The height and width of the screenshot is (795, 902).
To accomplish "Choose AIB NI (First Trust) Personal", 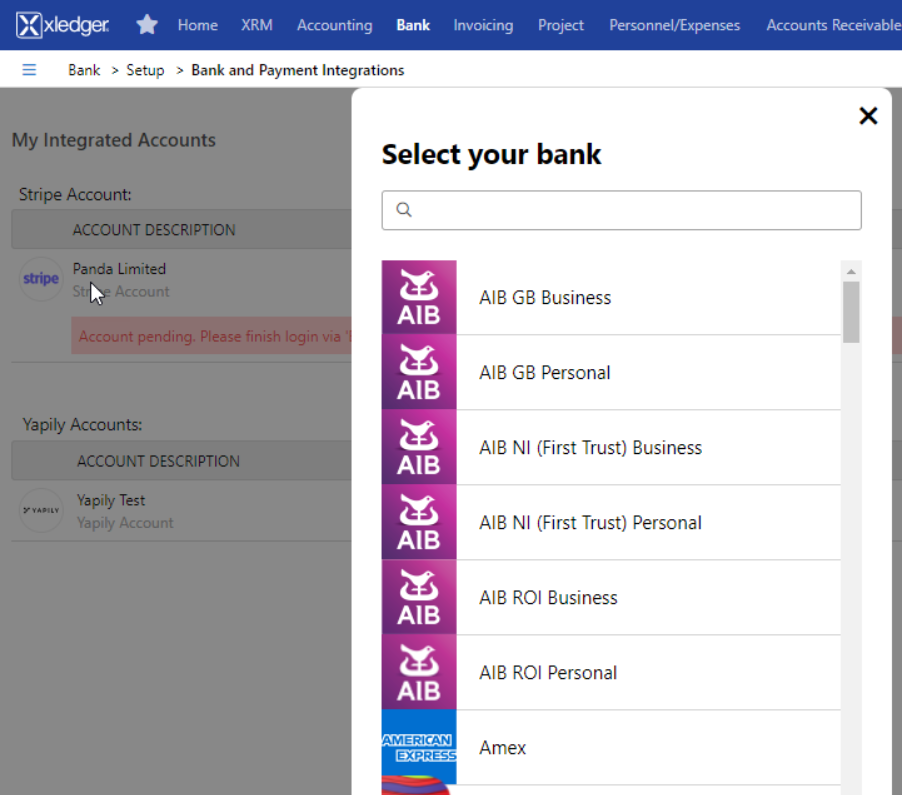I will point(611,522).
